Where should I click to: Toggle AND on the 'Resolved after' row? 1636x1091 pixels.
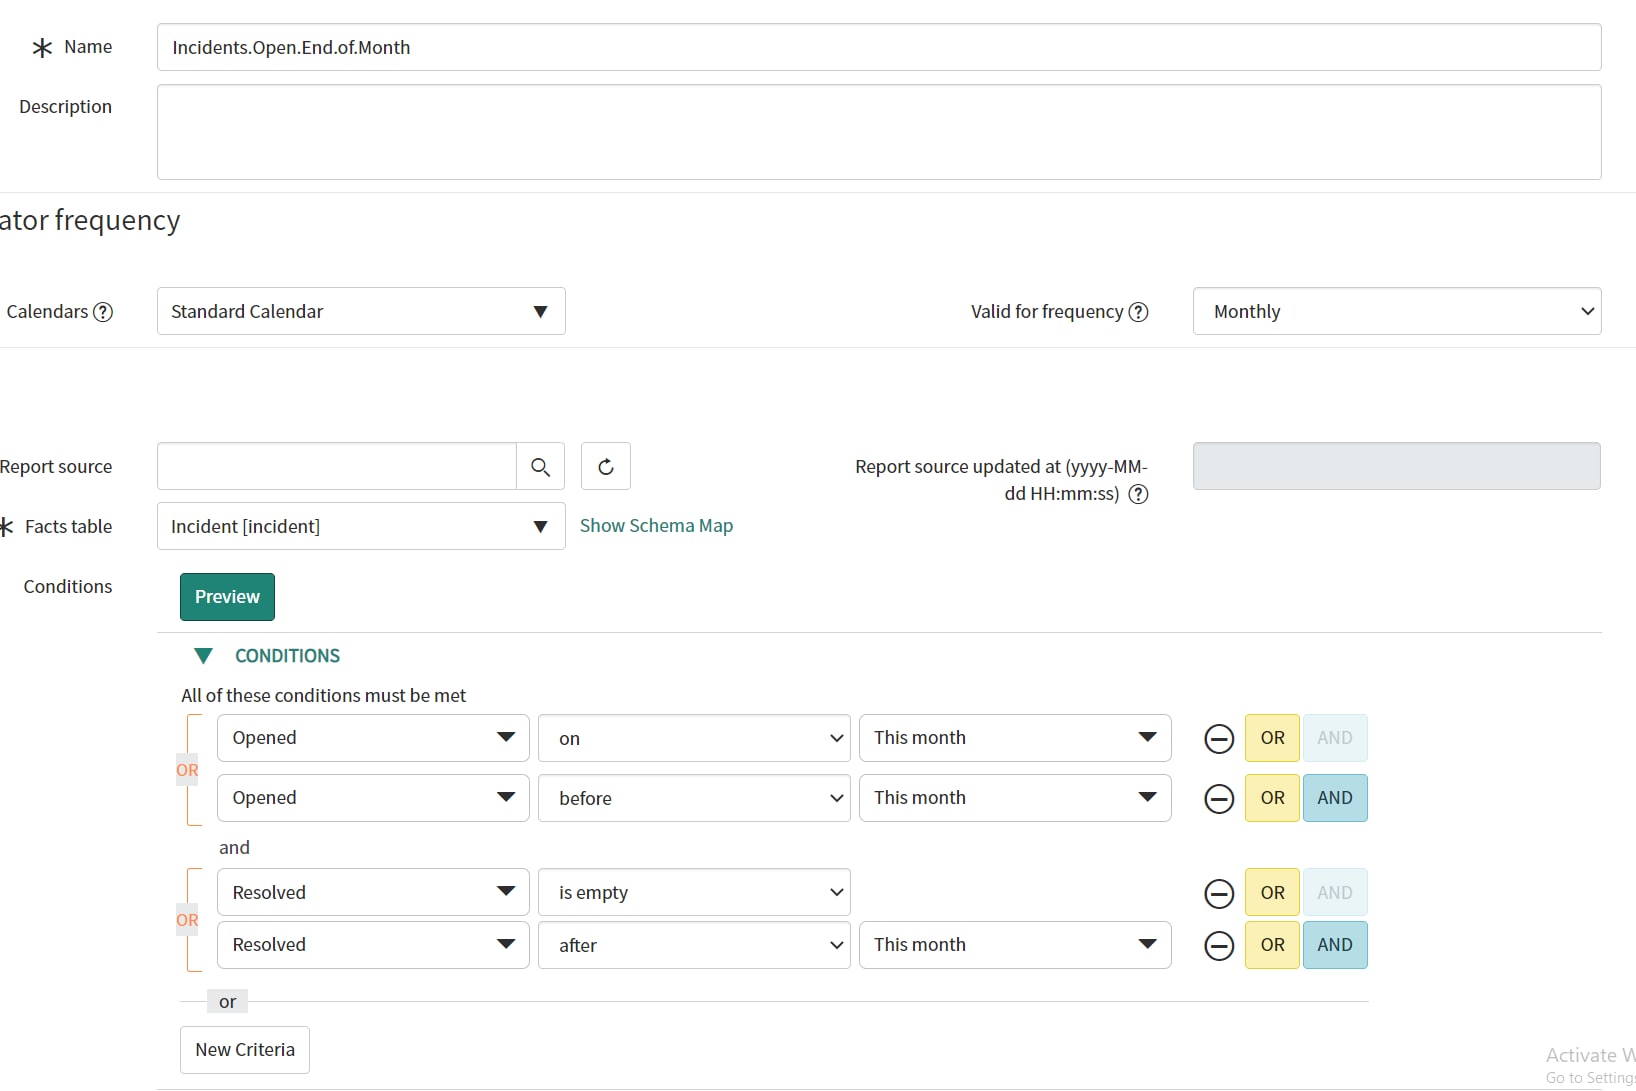click(x=1335, y=945)
